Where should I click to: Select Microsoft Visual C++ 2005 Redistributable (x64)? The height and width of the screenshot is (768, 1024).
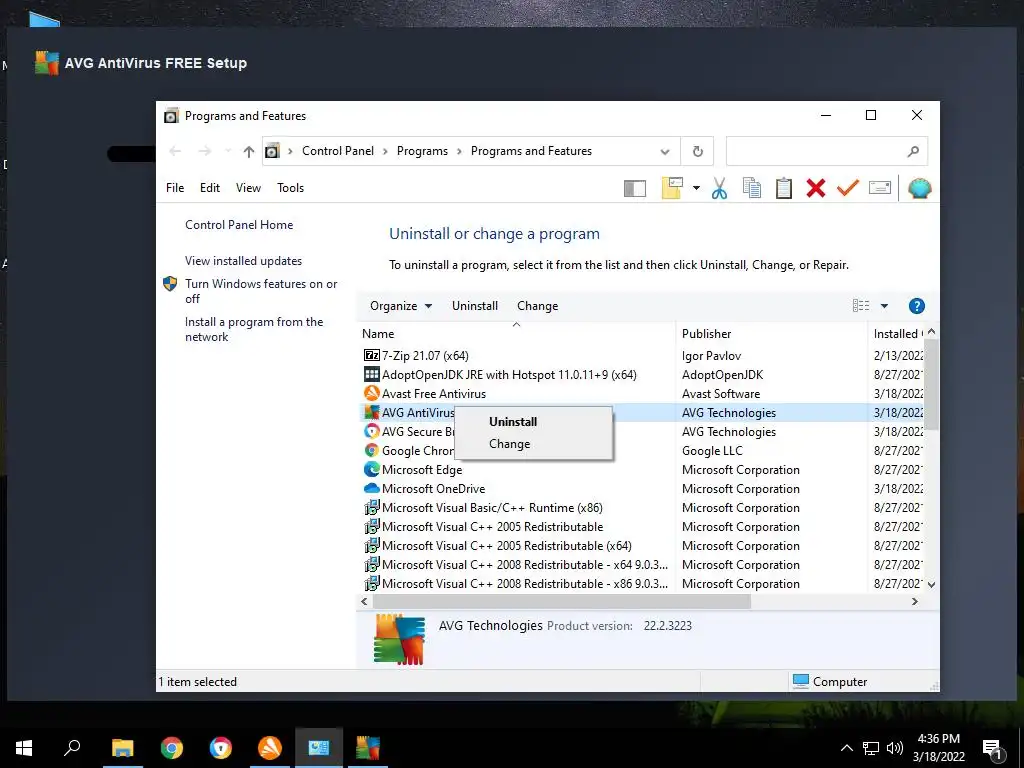(507, 545)
